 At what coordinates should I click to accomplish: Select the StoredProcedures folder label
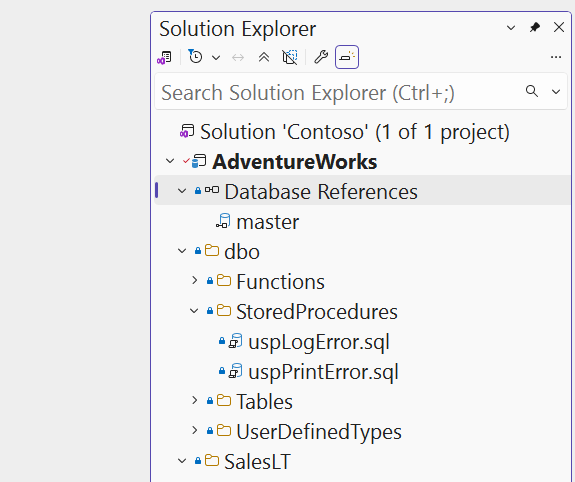point(317,312)
